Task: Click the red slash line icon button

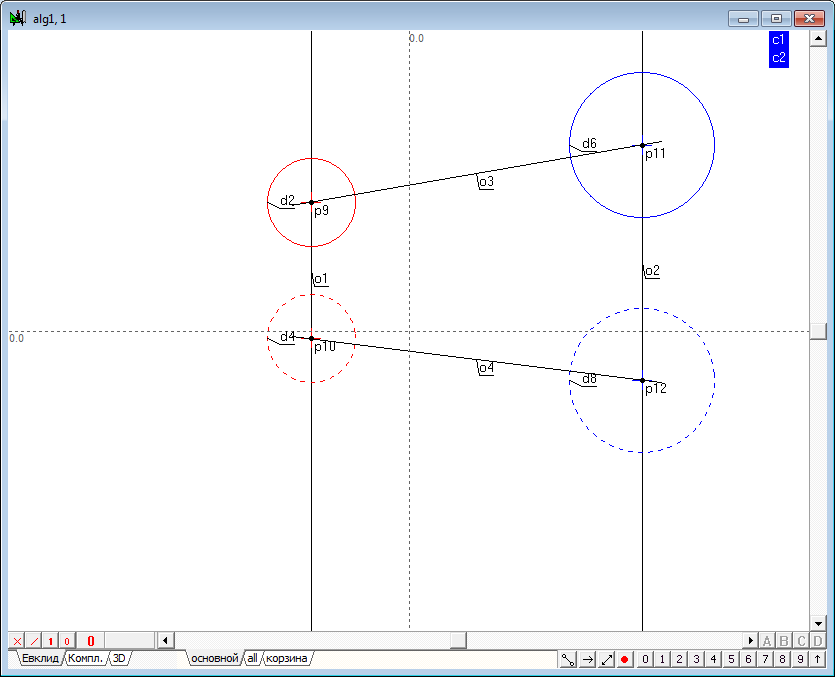Action: point(34,641)
